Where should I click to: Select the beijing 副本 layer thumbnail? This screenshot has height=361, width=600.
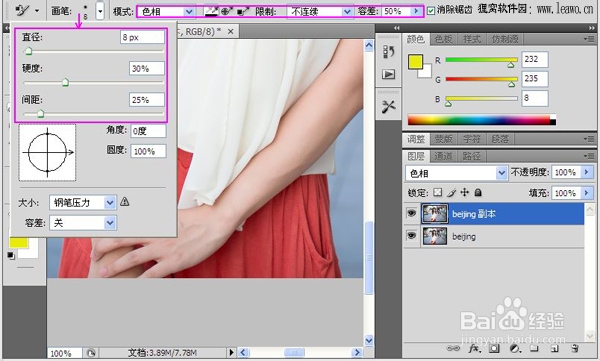(435, 214)
